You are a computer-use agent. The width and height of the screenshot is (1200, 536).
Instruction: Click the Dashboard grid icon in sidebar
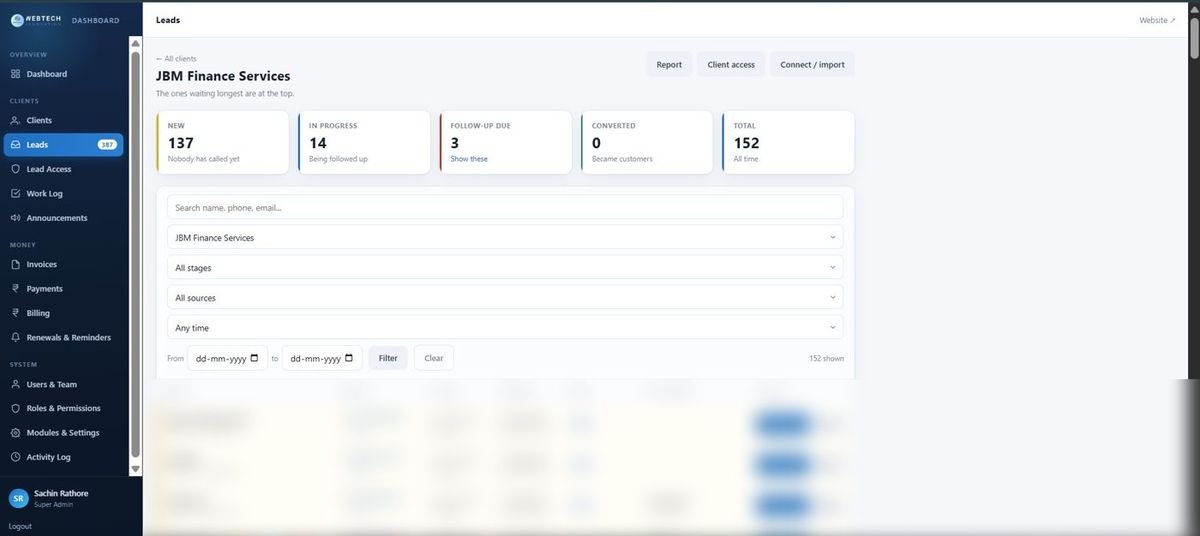pyautogui.click(x=15, y=74)
